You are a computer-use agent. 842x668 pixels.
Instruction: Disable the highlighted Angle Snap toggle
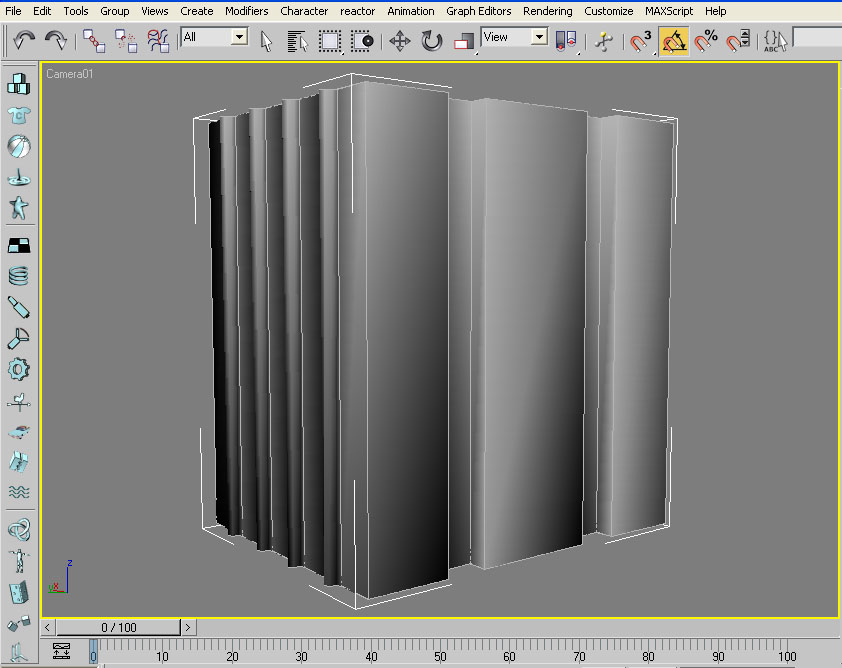pyautogui.click(x=673, y=41)
